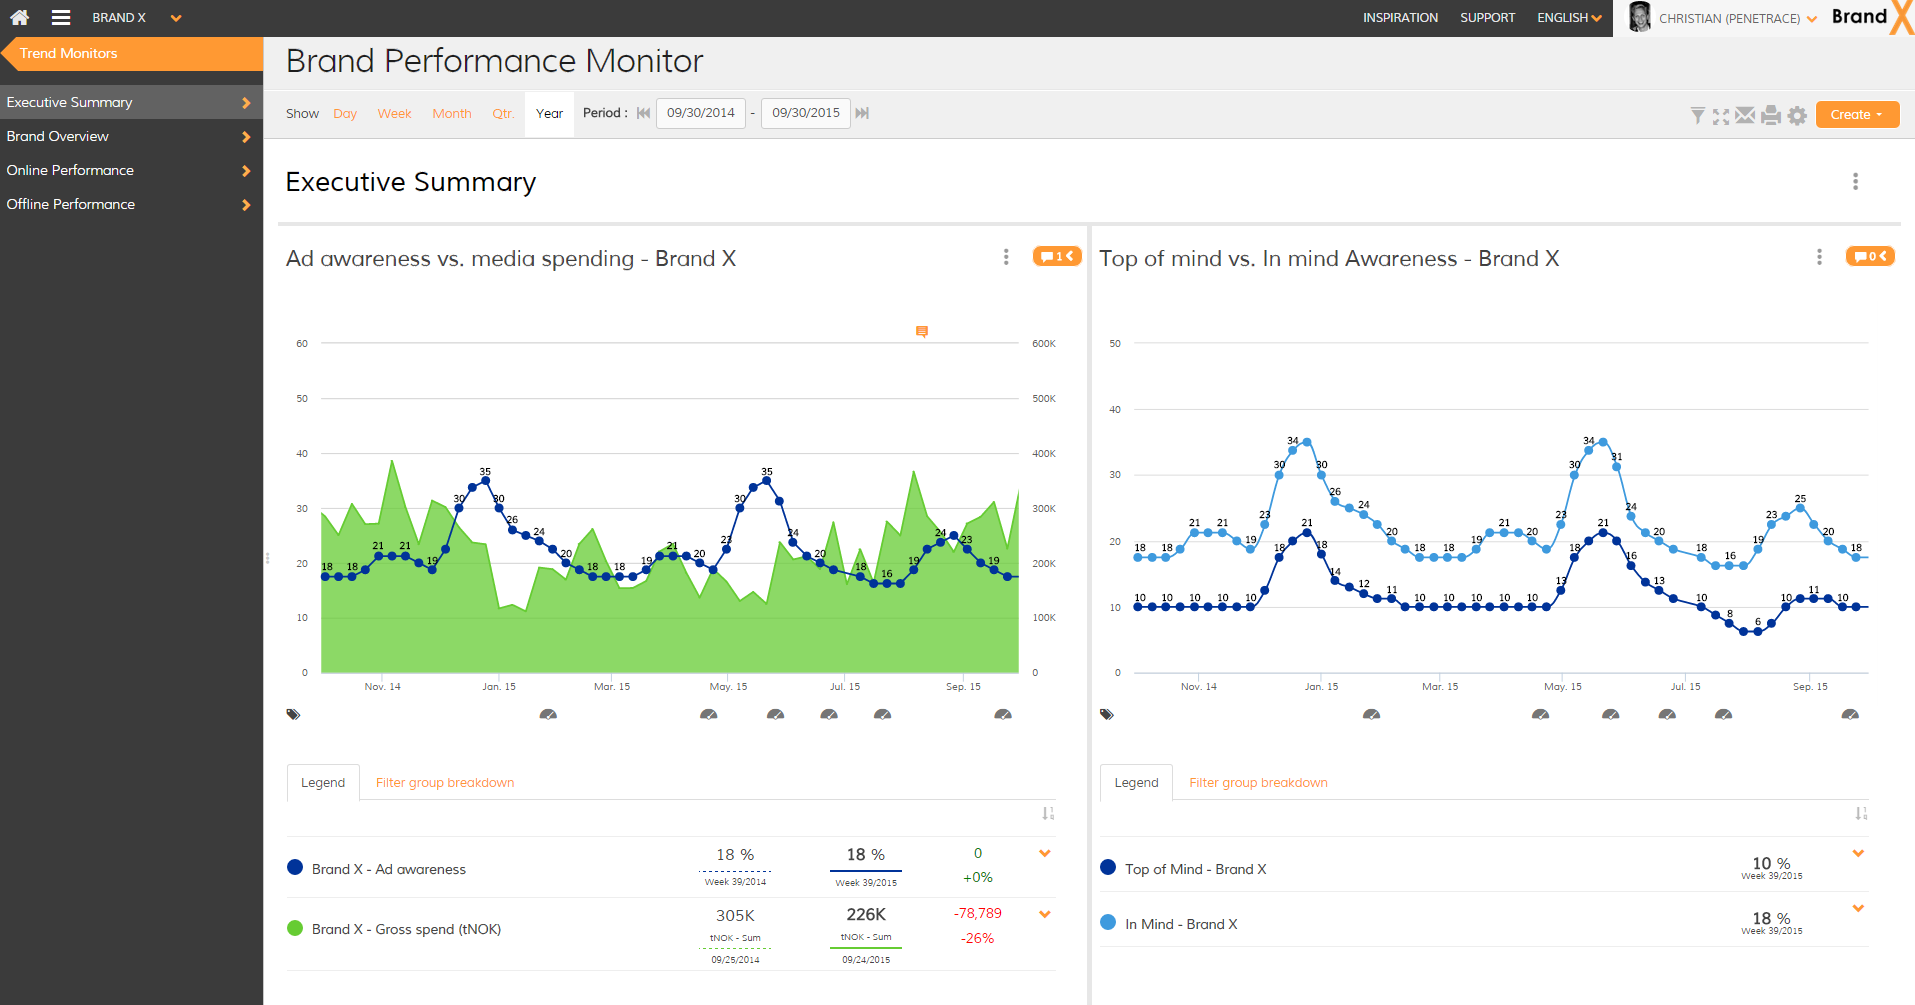Open the filter funnel icon
Screen dimensions: 1915x1005
tap(1697, 116)
